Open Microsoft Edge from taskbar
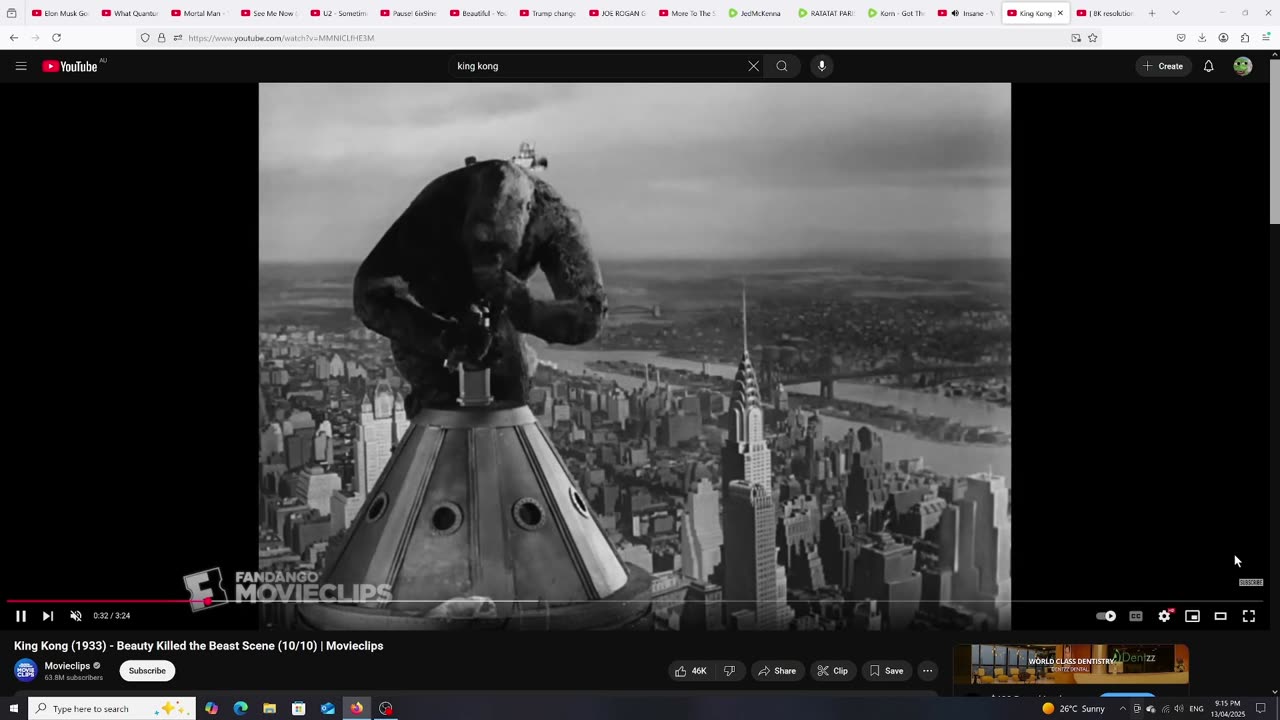Image resolution: width=1280 pixels, height=720 pixels. coord(240,708)
